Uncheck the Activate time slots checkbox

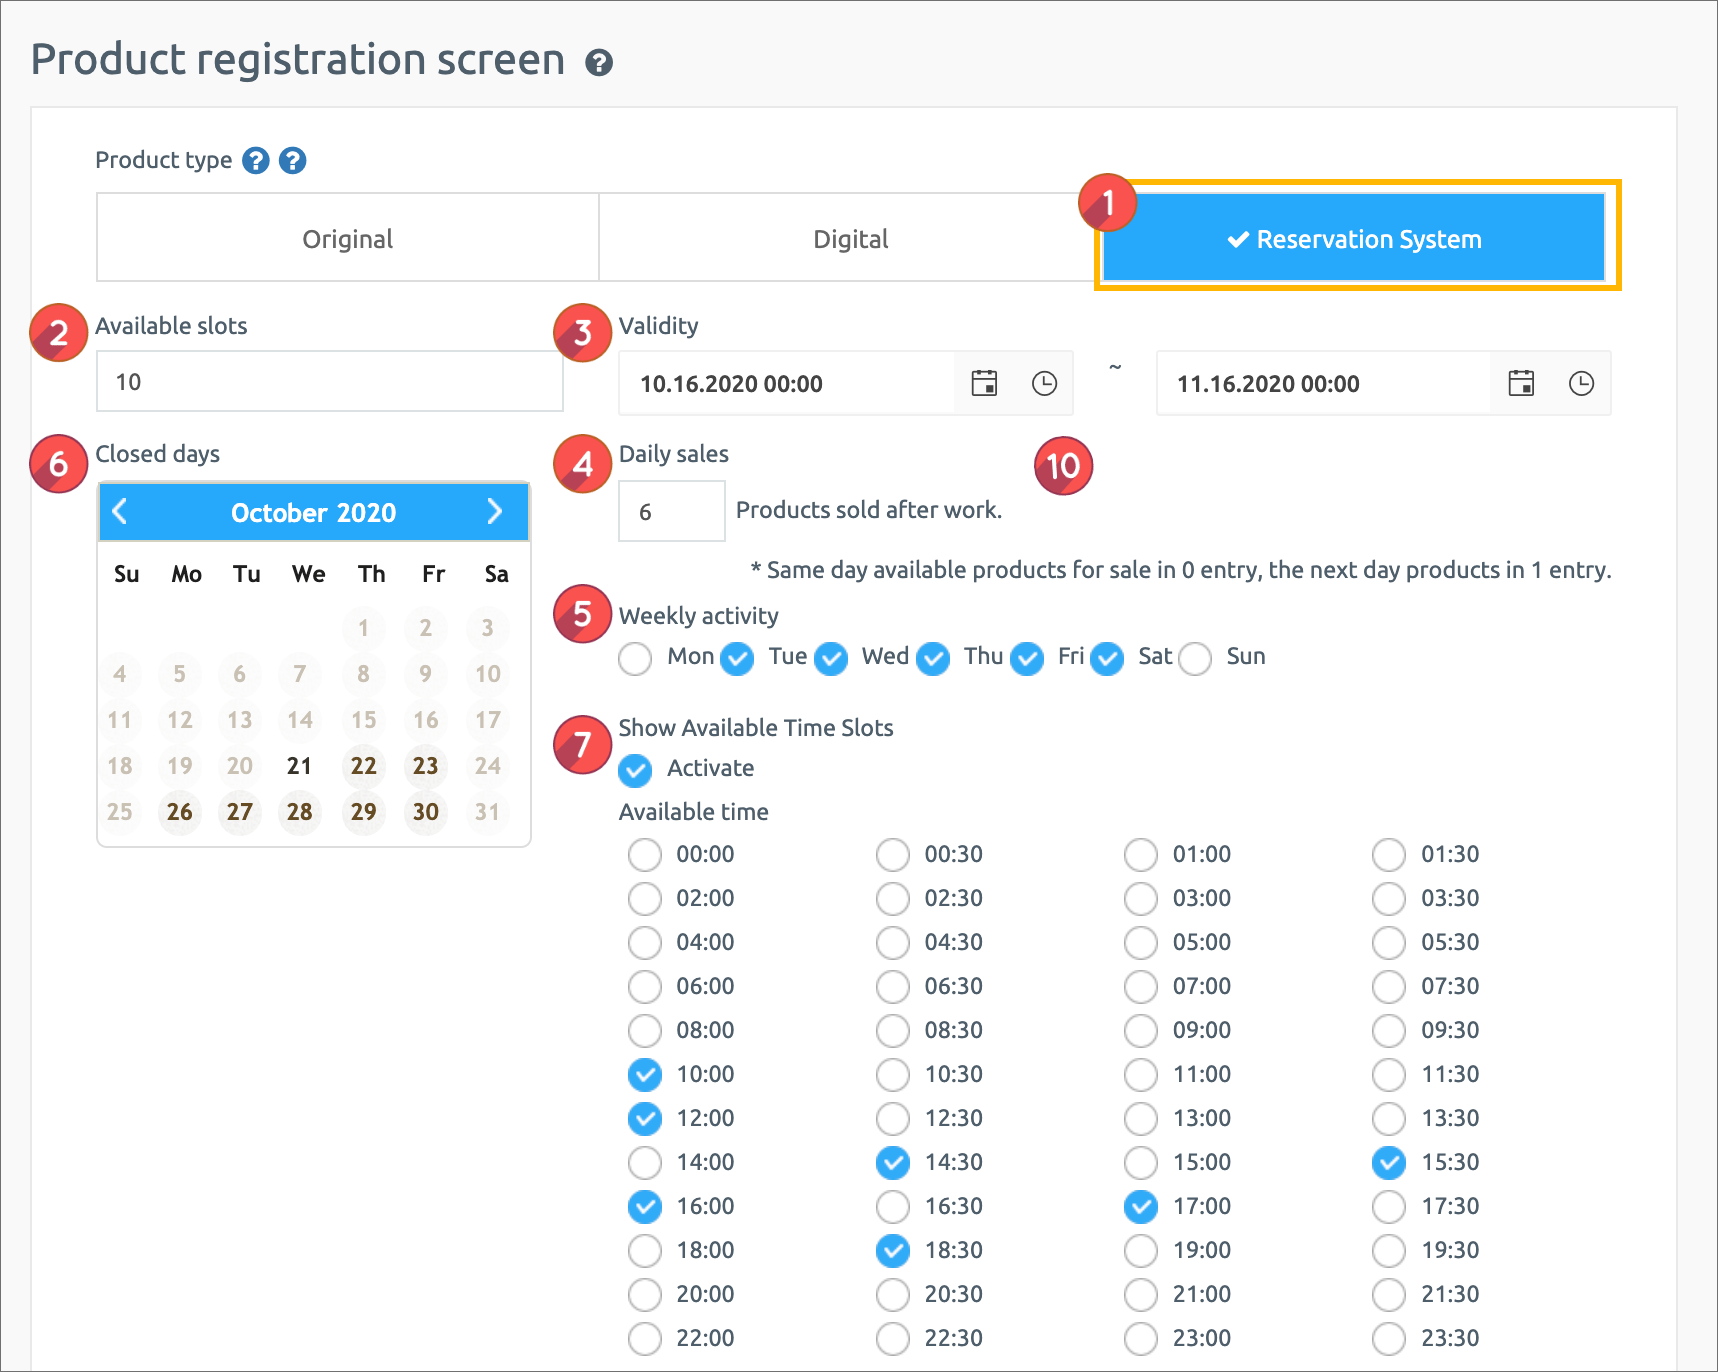[635, 769]
